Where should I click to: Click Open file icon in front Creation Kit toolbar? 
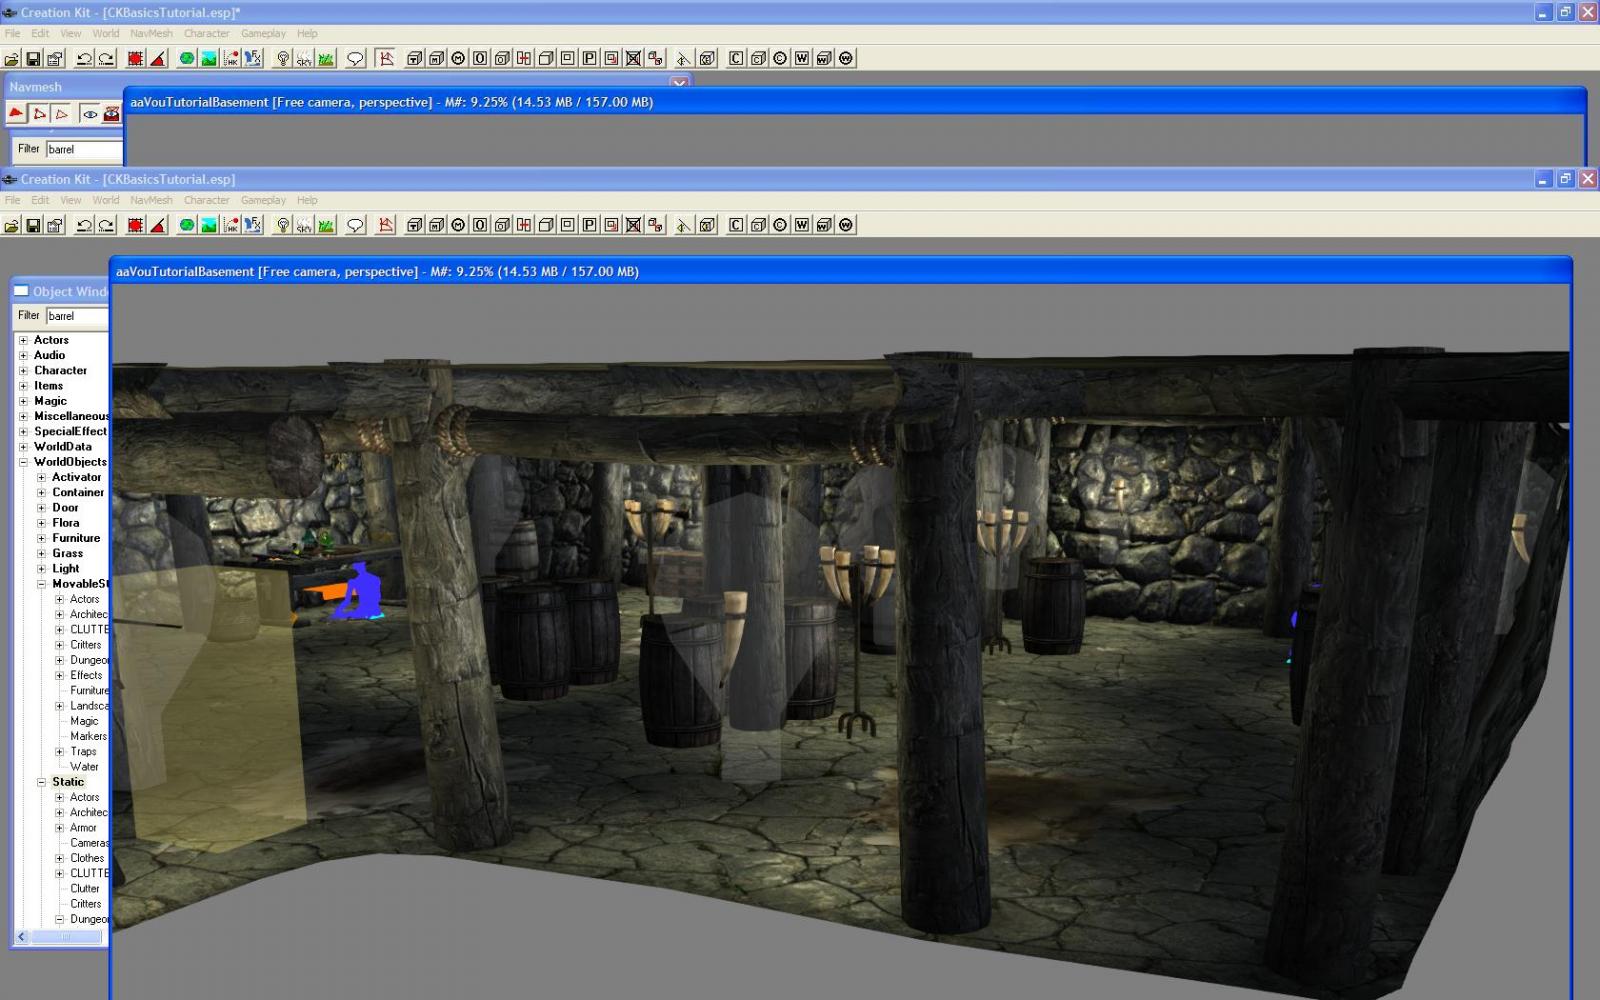tap(11, 226)
